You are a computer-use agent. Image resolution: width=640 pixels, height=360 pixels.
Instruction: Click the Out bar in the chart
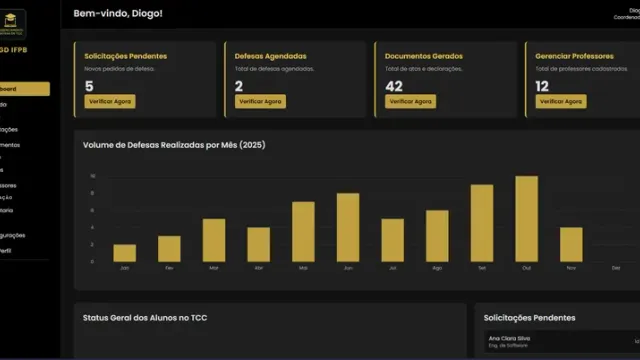click(x=527, y=219)
